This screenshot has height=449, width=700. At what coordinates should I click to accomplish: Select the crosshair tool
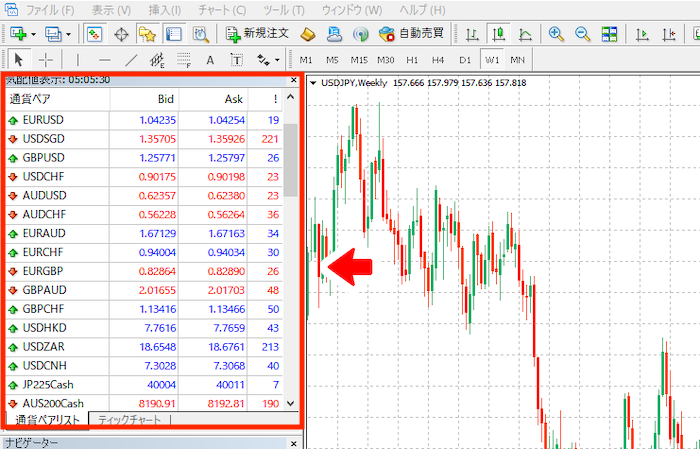(x=46, y=59)
